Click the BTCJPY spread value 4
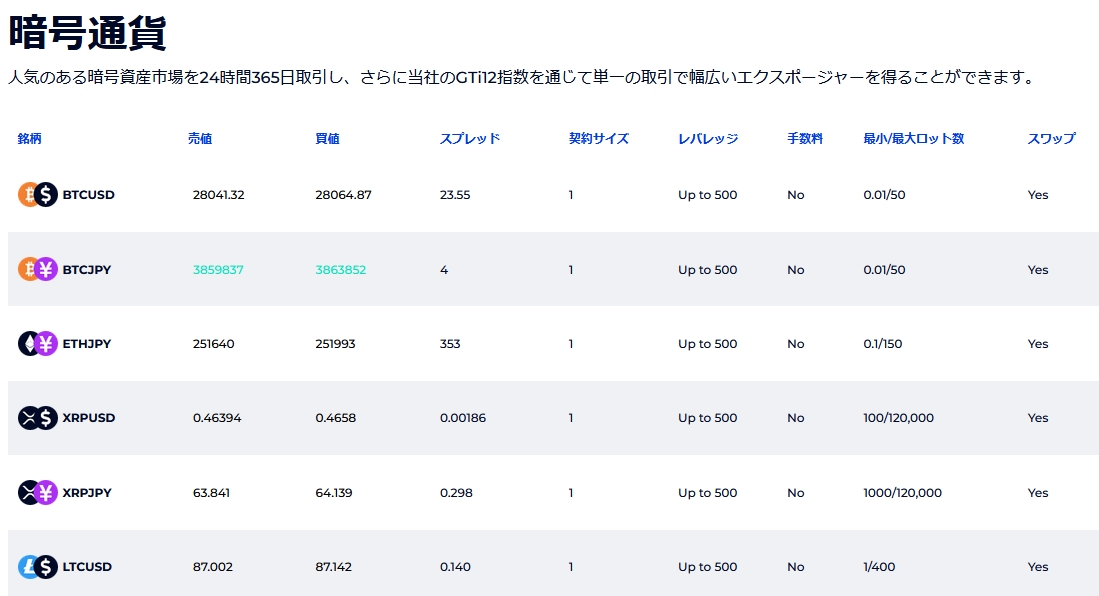The height and width of the screenshot is (596, 1099). pos(444,270)
